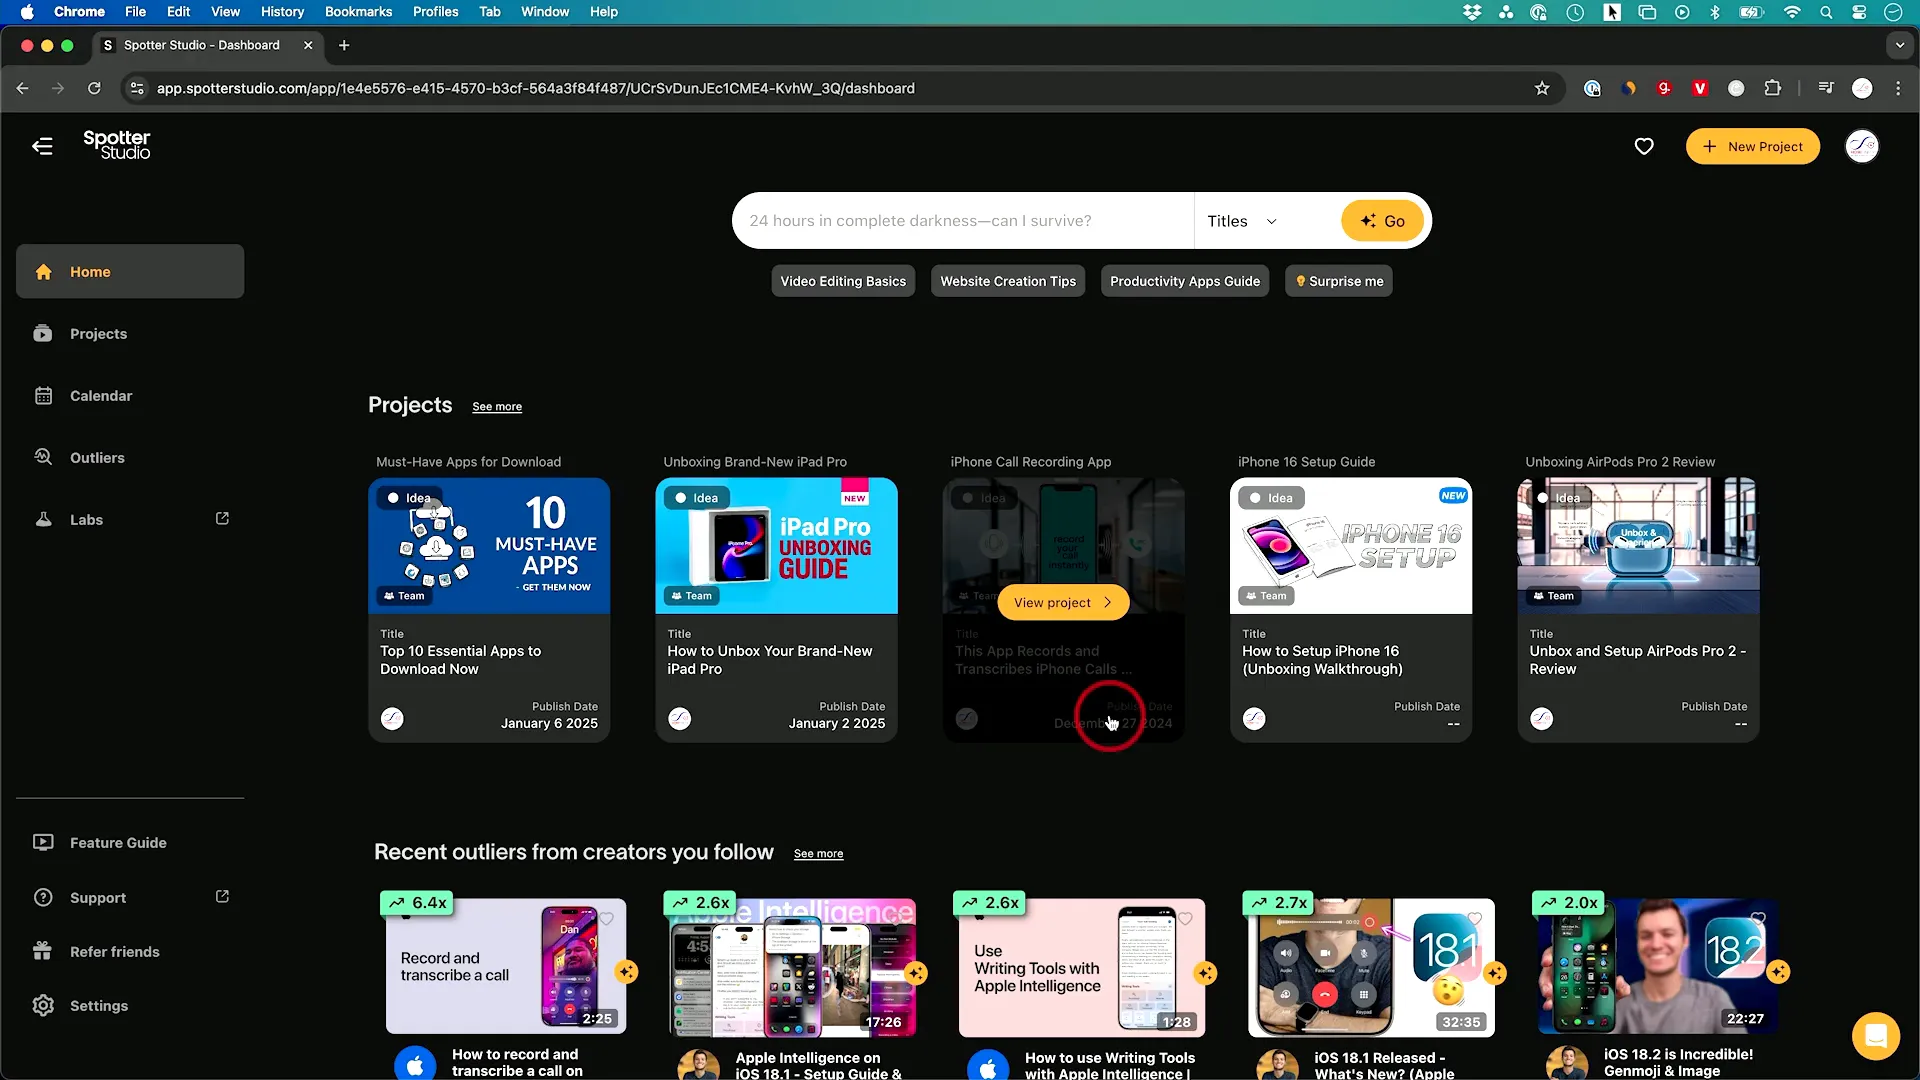The image size is (1920, 1080).
Task: Click Team badge on Must-Have Apps card
Action: pos(404,596)
